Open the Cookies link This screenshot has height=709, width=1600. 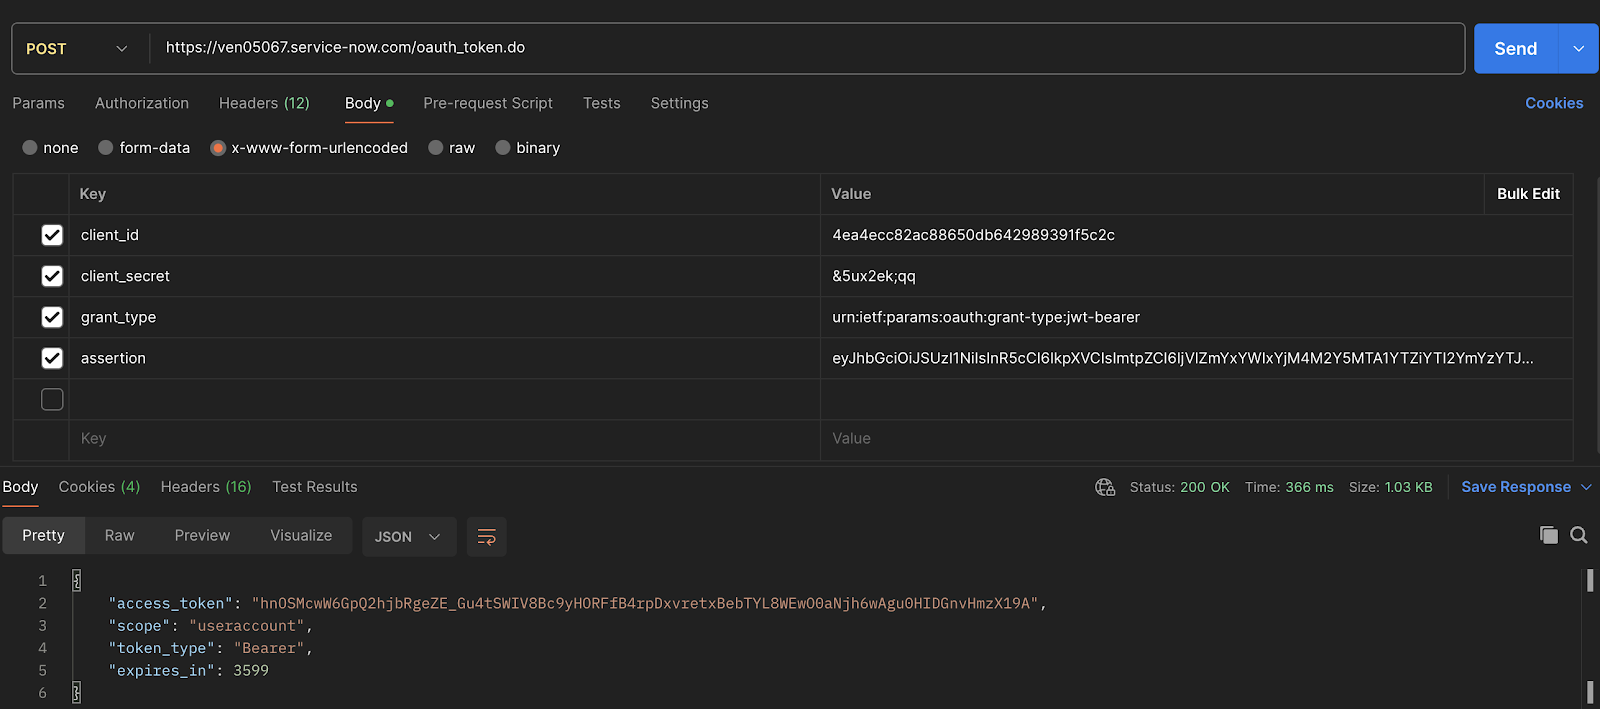point(1553,103)
